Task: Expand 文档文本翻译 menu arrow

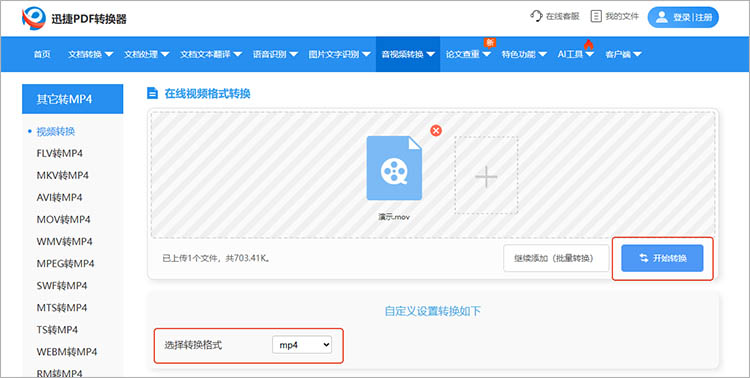Action: point(237,55)
